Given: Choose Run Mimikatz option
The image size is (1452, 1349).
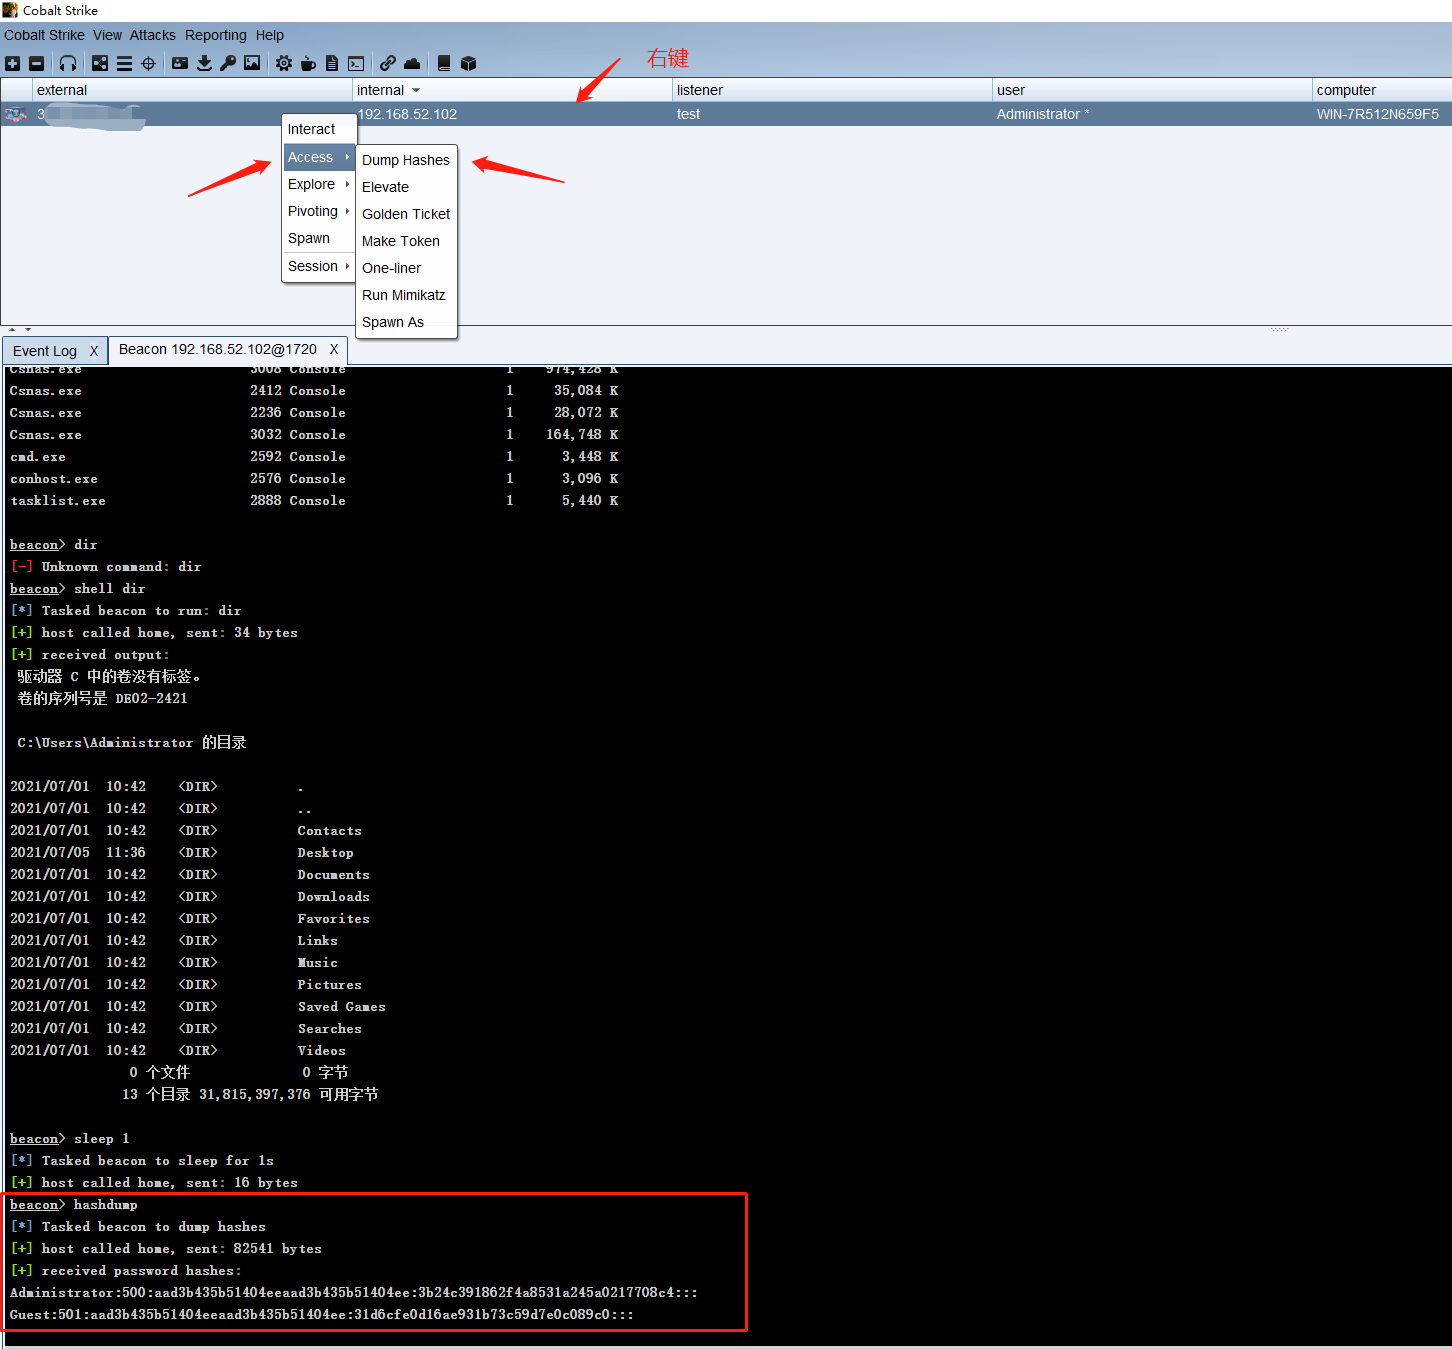Looking at the screenshot, I should pyautogui.click(x=406, y=295).
